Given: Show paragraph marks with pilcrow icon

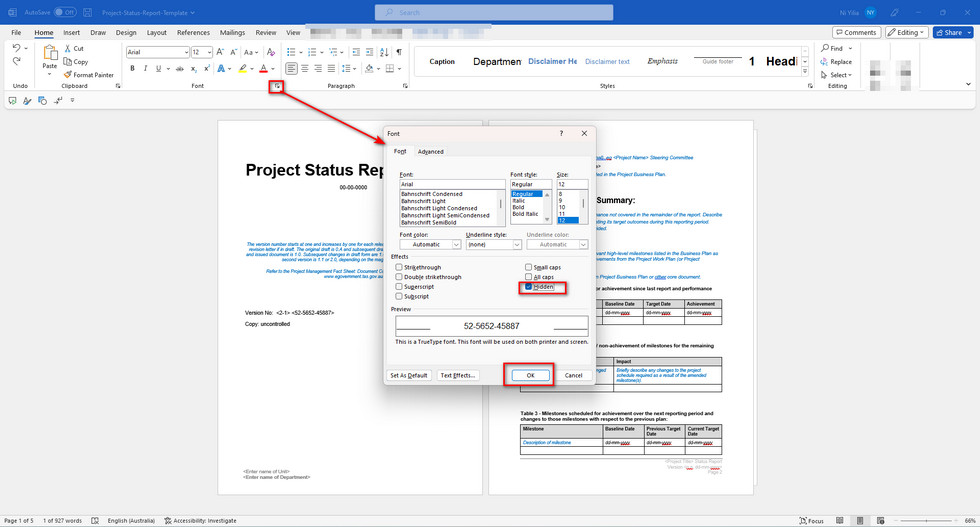Looking at the screenshot, I should tap(399, 52).
